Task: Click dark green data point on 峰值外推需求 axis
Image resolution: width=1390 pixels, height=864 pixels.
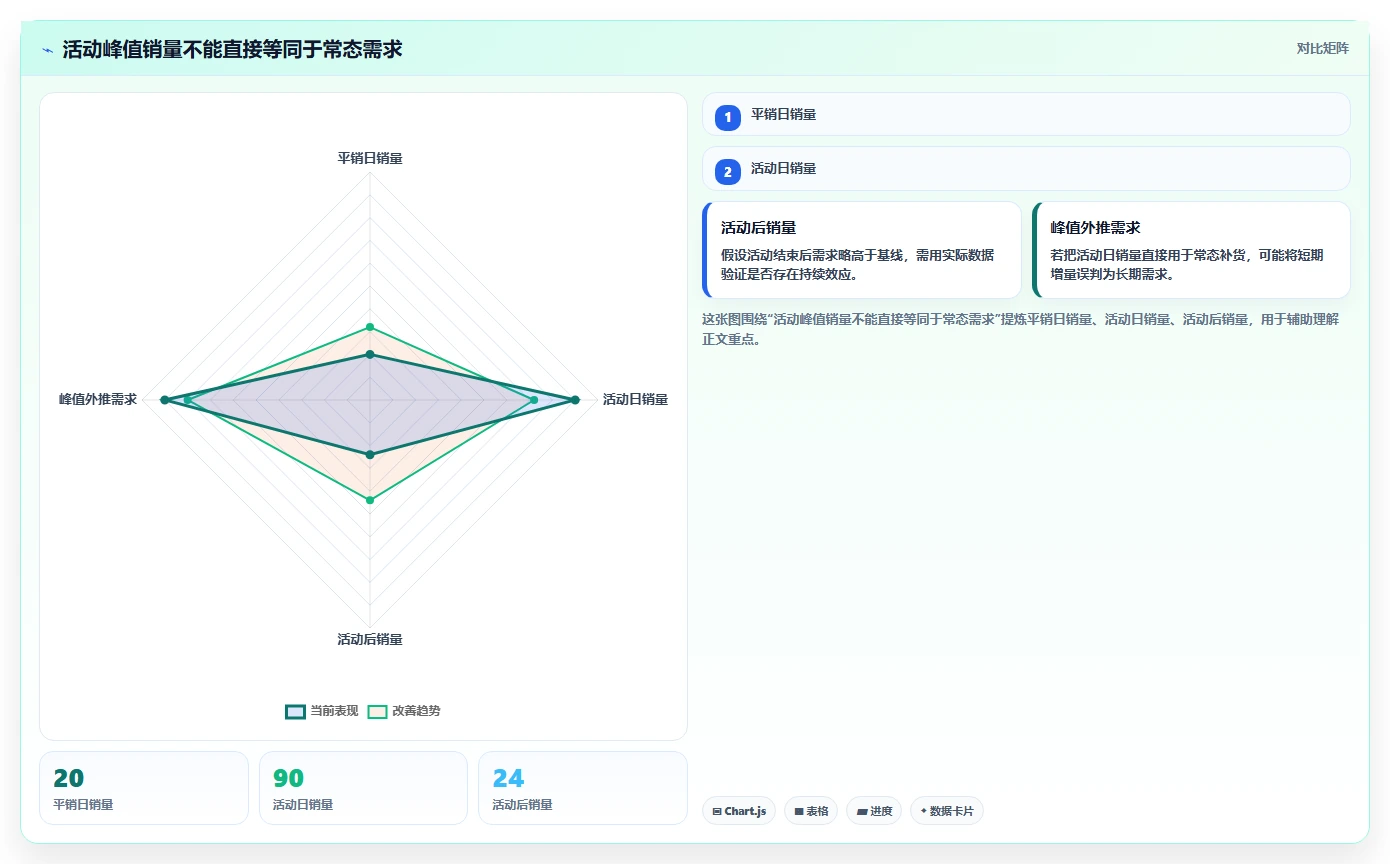Action: tap(165, 400)
